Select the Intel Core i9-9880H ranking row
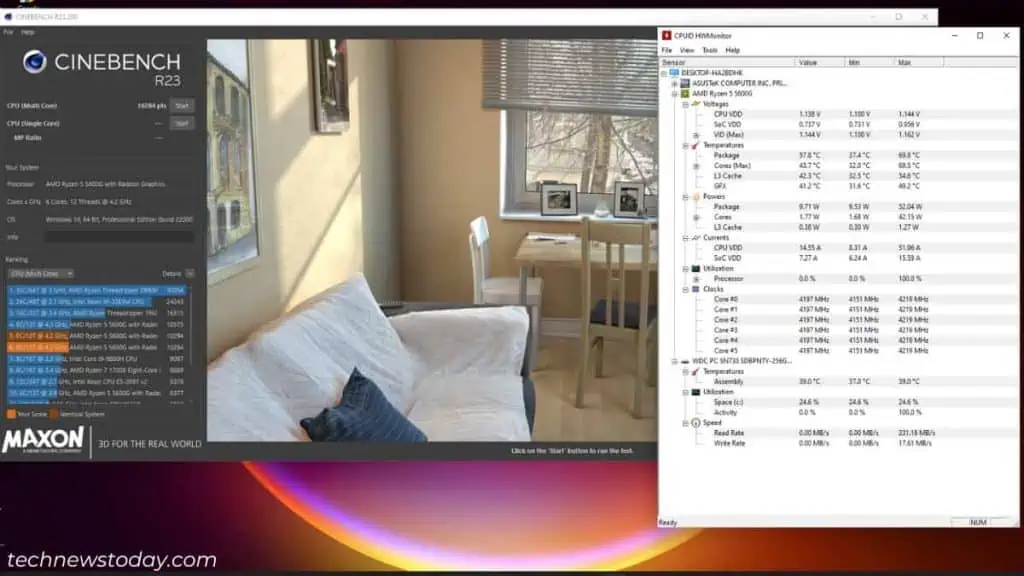 pos(97,359)
